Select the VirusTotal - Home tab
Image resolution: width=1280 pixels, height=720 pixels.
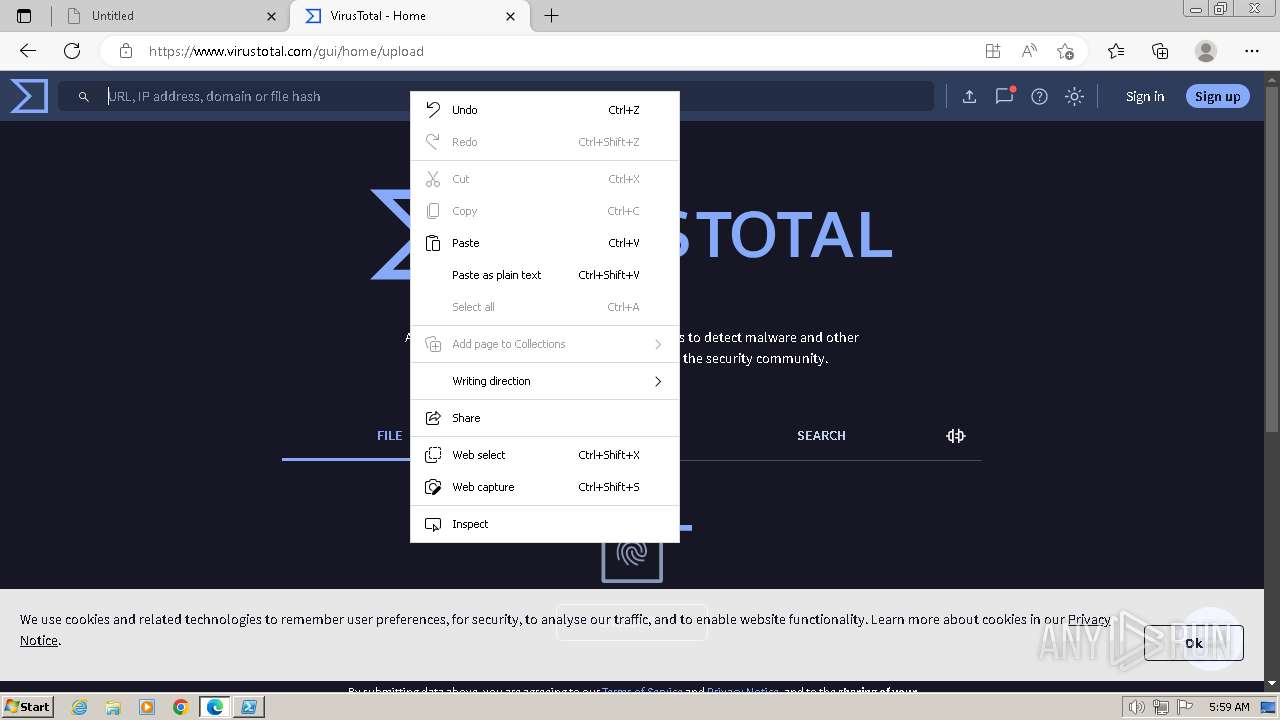point(410,16)
